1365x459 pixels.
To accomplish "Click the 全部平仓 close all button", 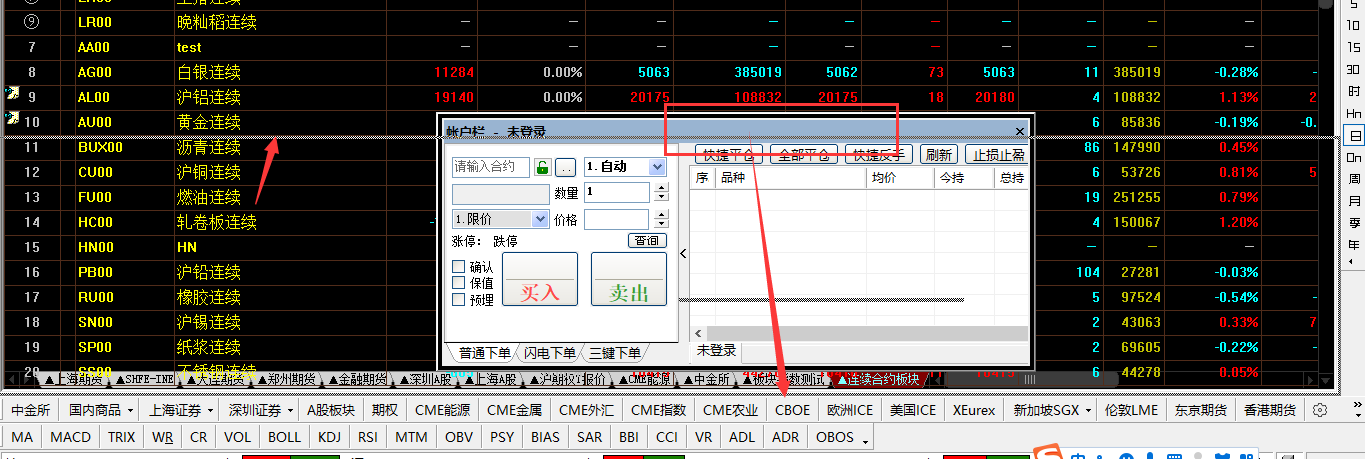I will click(804, 155).
